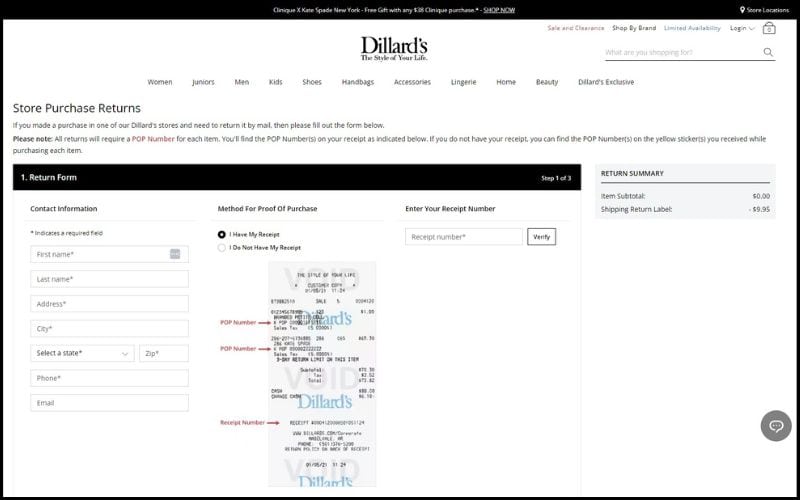Expand the Login dropdown
Image resolution: width=800 pixels, height=500 pixels.
point(742,28)
